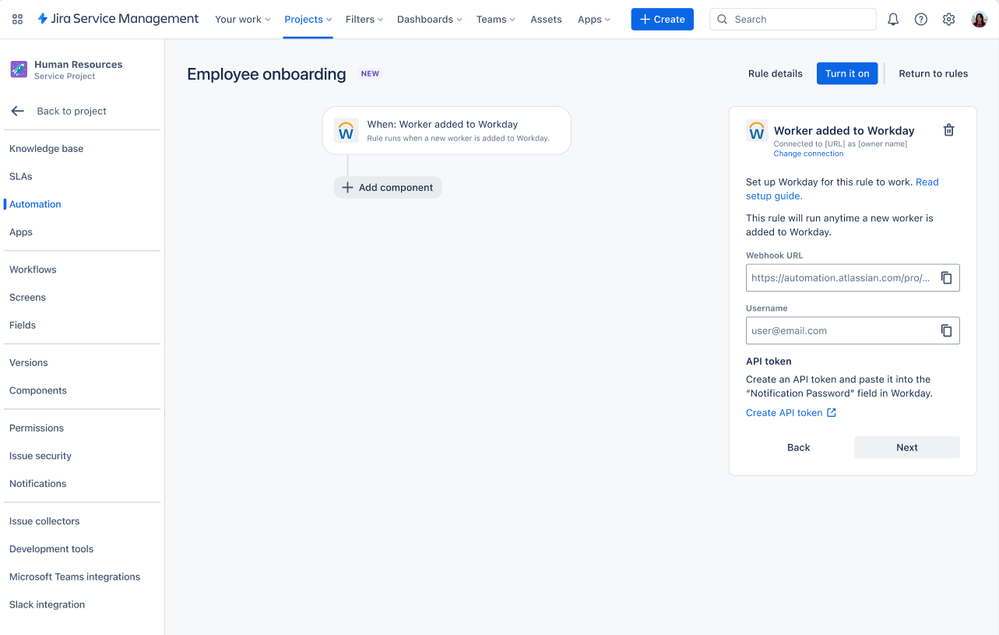Open the Your work menu
The width and height of the screenshot is (999, 635).
242,18
